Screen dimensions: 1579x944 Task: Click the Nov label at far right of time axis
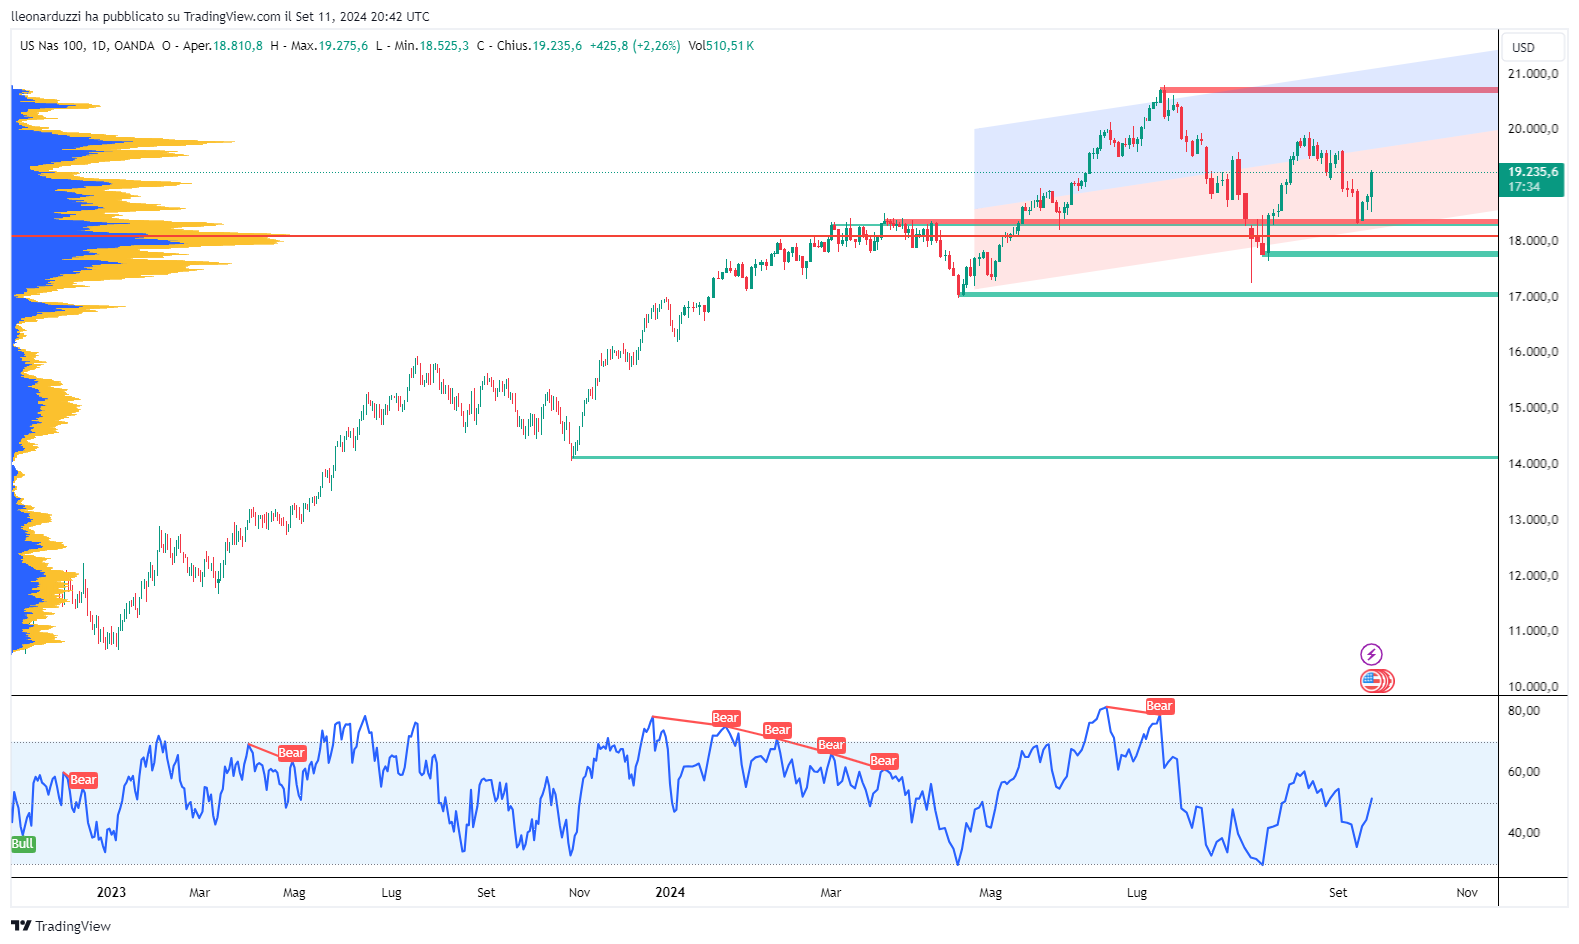pyautogui.click(x=1467, y=893)
